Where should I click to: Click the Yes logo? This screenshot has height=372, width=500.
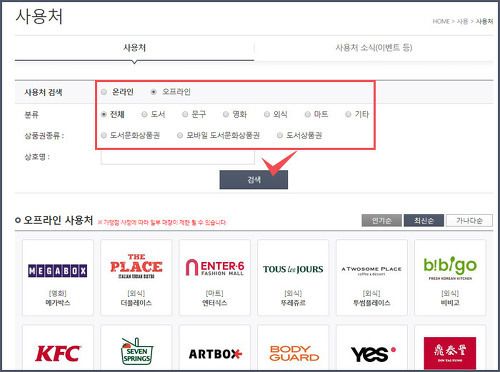click(x=373, y=354)
